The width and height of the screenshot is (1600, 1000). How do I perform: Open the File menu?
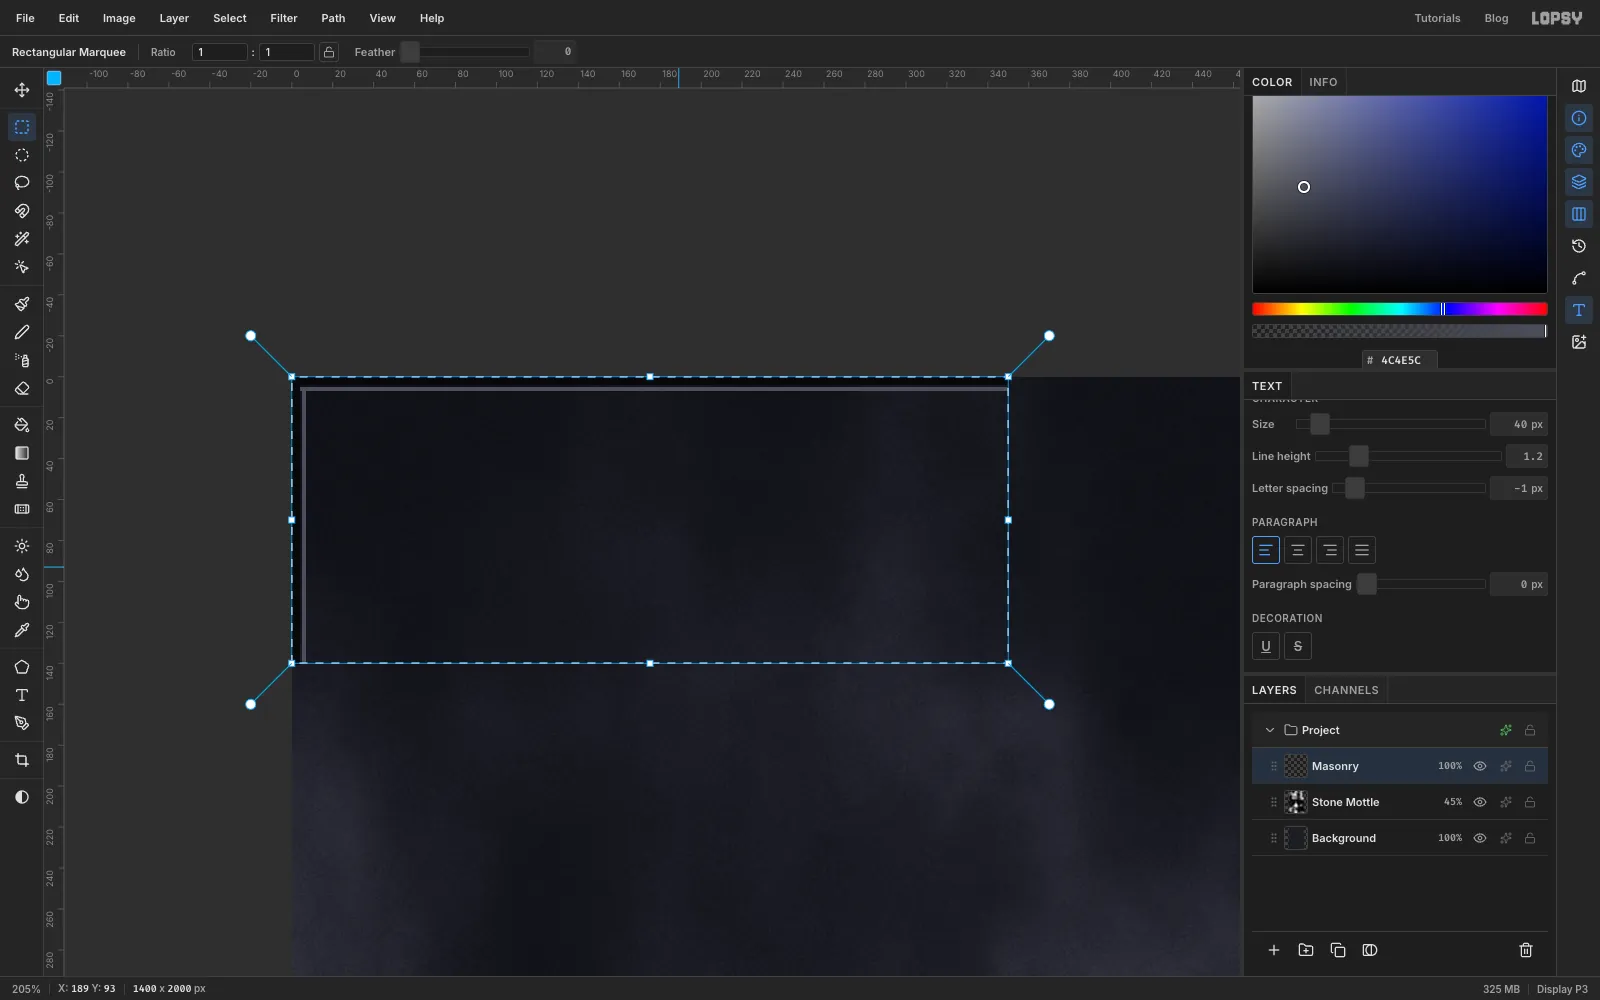(x=25, y=18)
